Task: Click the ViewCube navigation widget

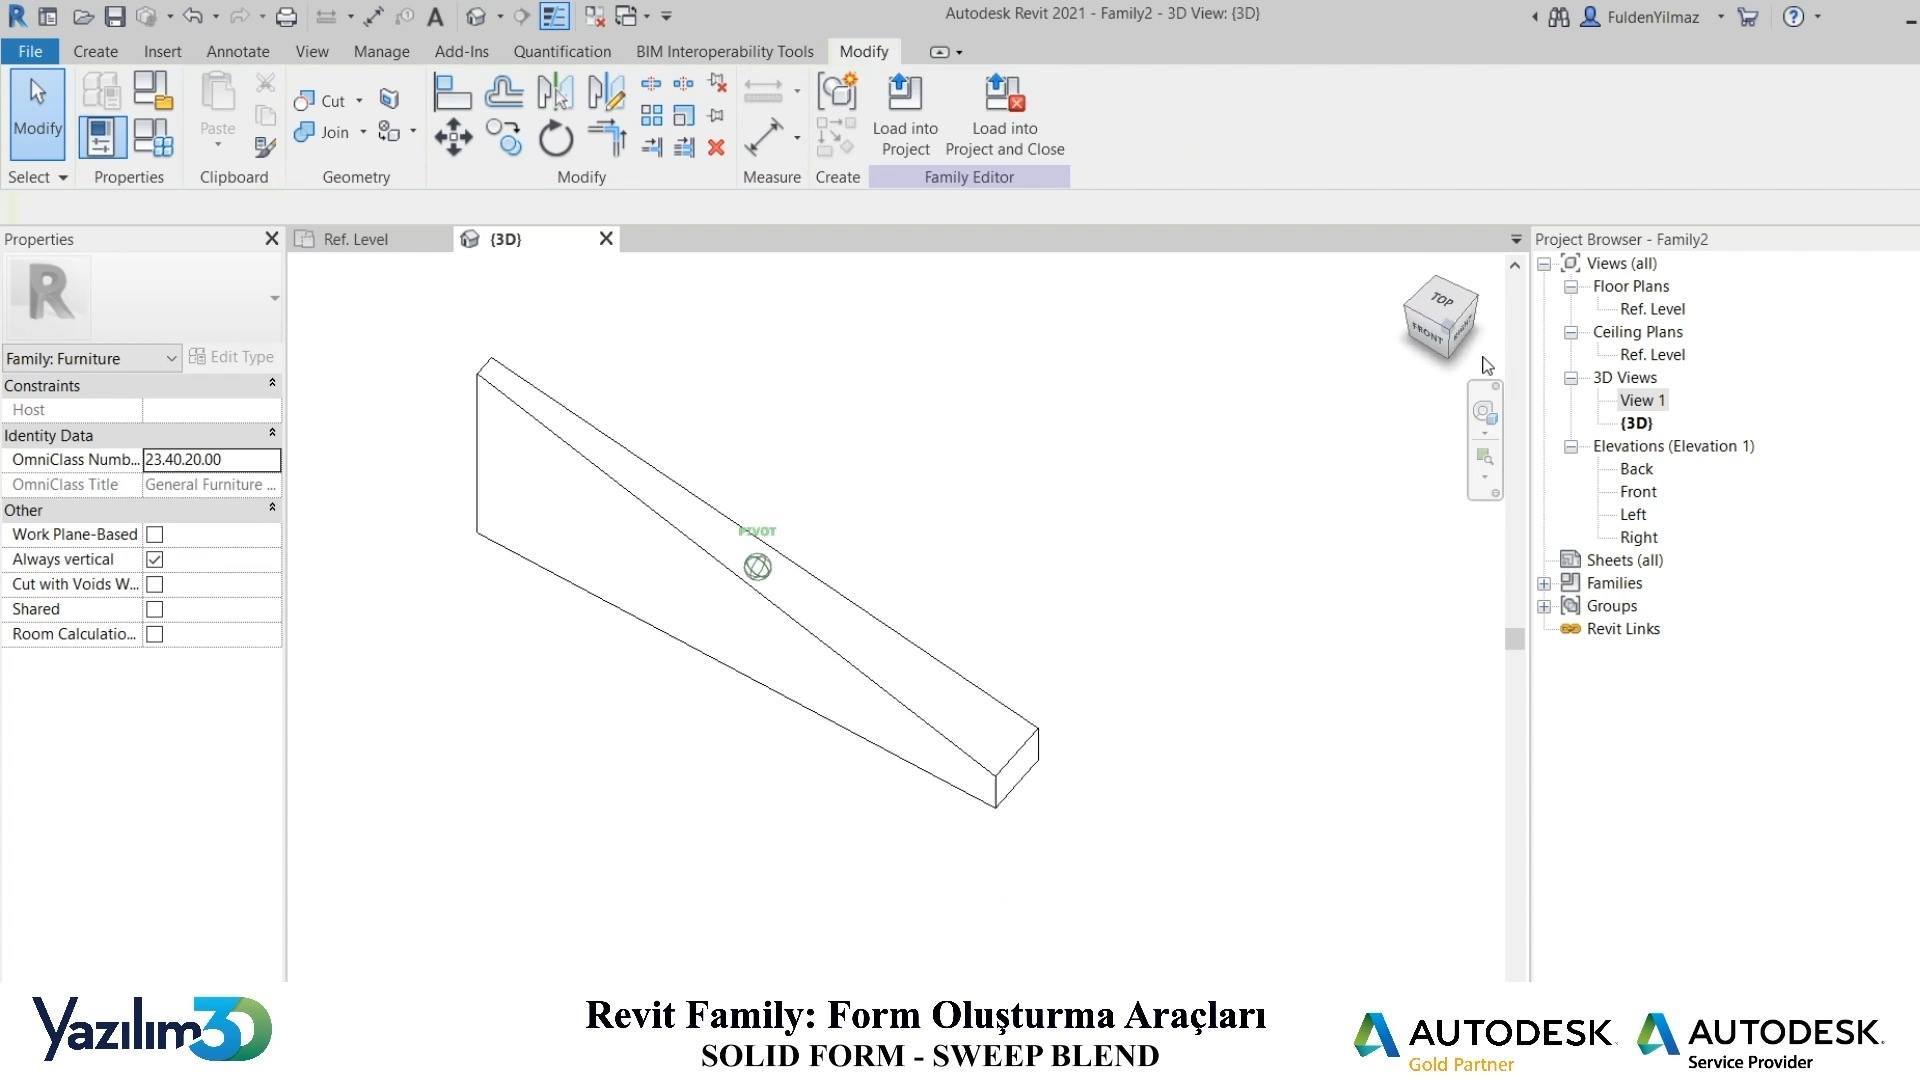Action: pyautogui.click(x=1440, y=319)
